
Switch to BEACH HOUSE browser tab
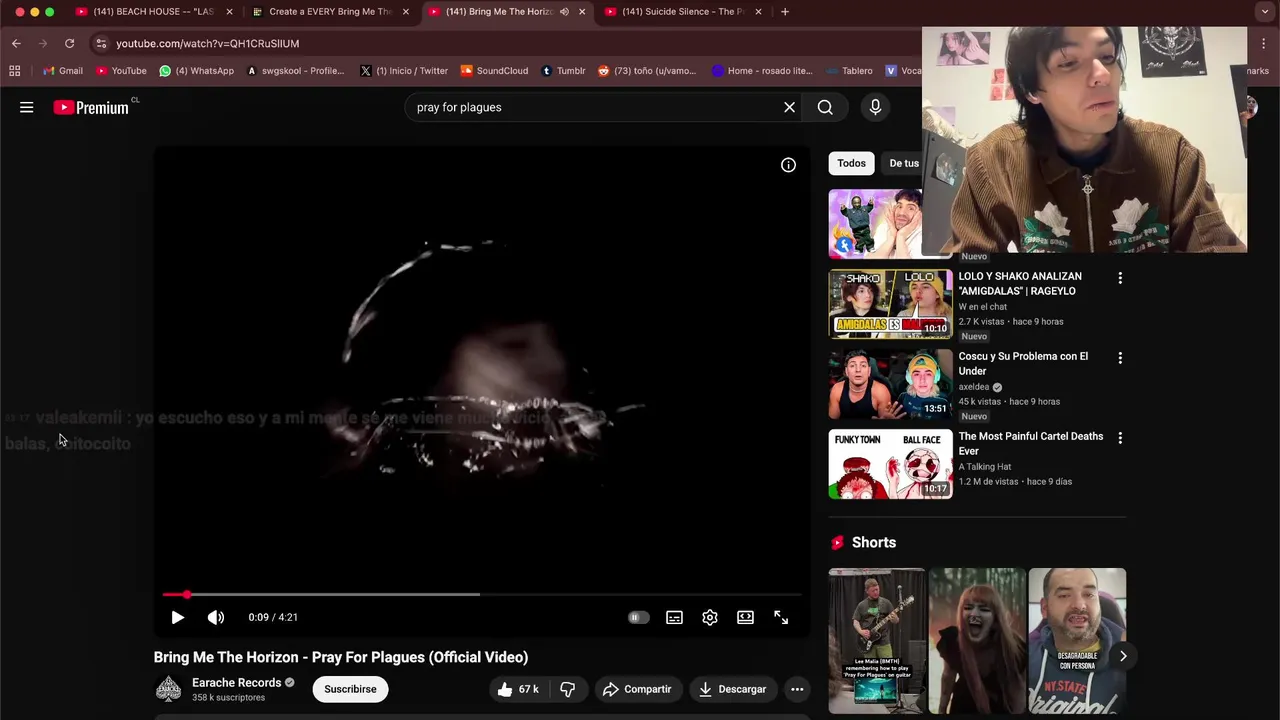[153, 12]
